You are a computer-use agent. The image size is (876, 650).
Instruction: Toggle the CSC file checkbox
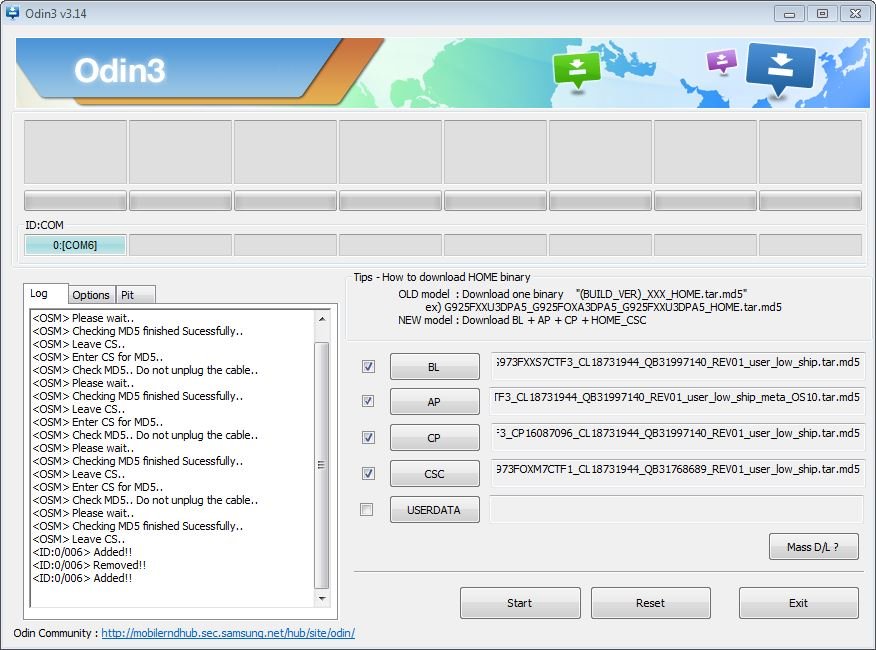368,474
